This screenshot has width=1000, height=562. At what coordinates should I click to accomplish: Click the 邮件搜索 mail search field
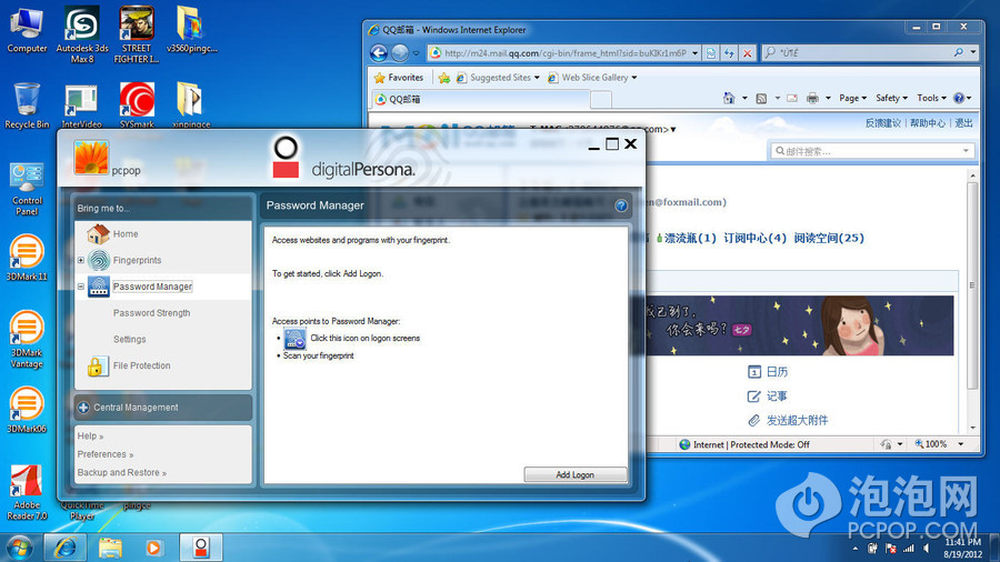pos(871,151)
